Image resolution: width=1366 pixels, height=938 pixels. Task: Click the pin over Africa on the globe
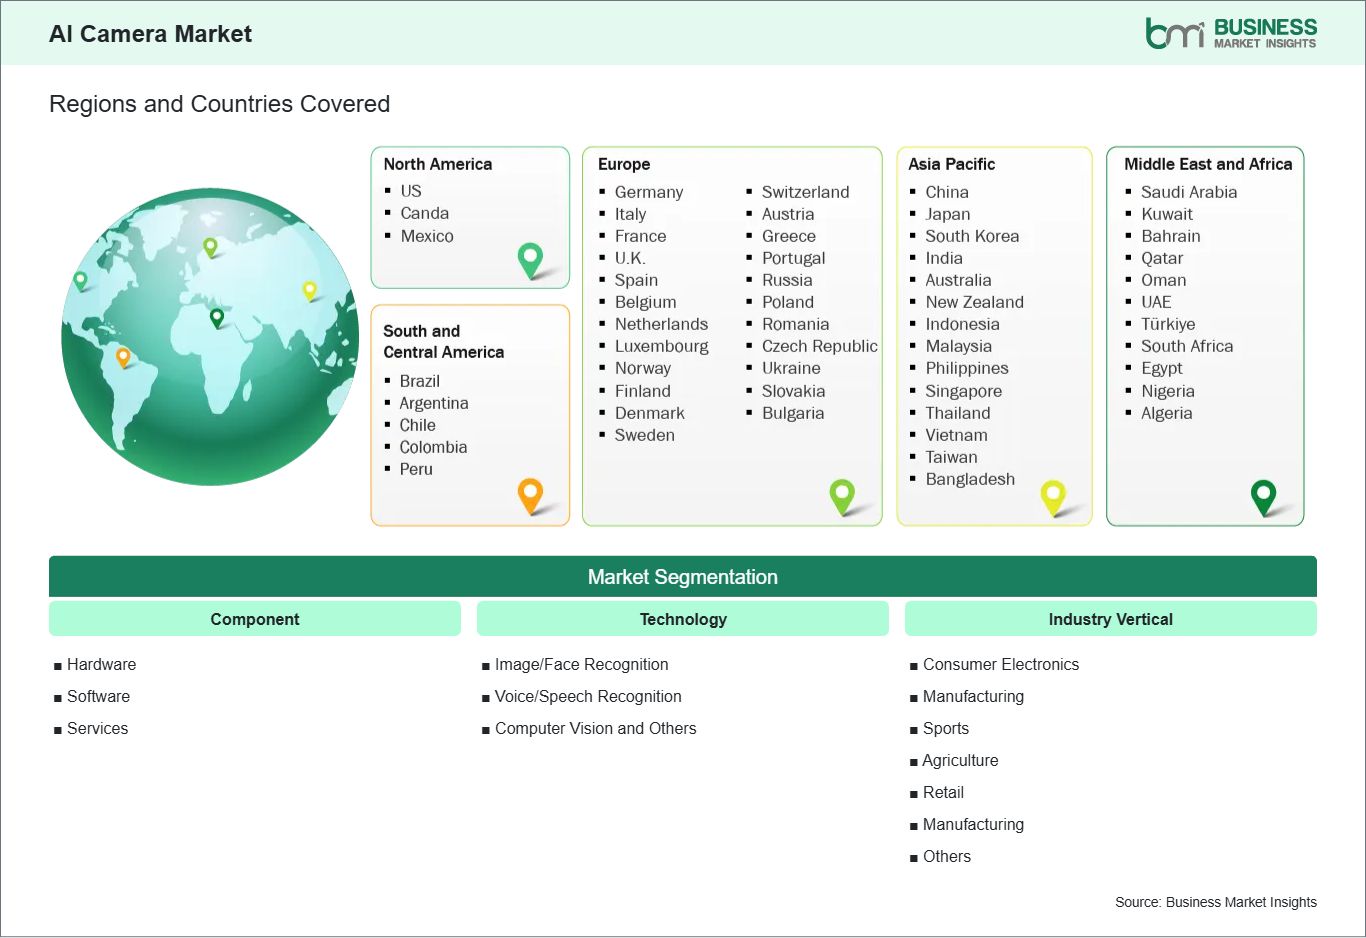pyautogui.click(x=215, y=320)
